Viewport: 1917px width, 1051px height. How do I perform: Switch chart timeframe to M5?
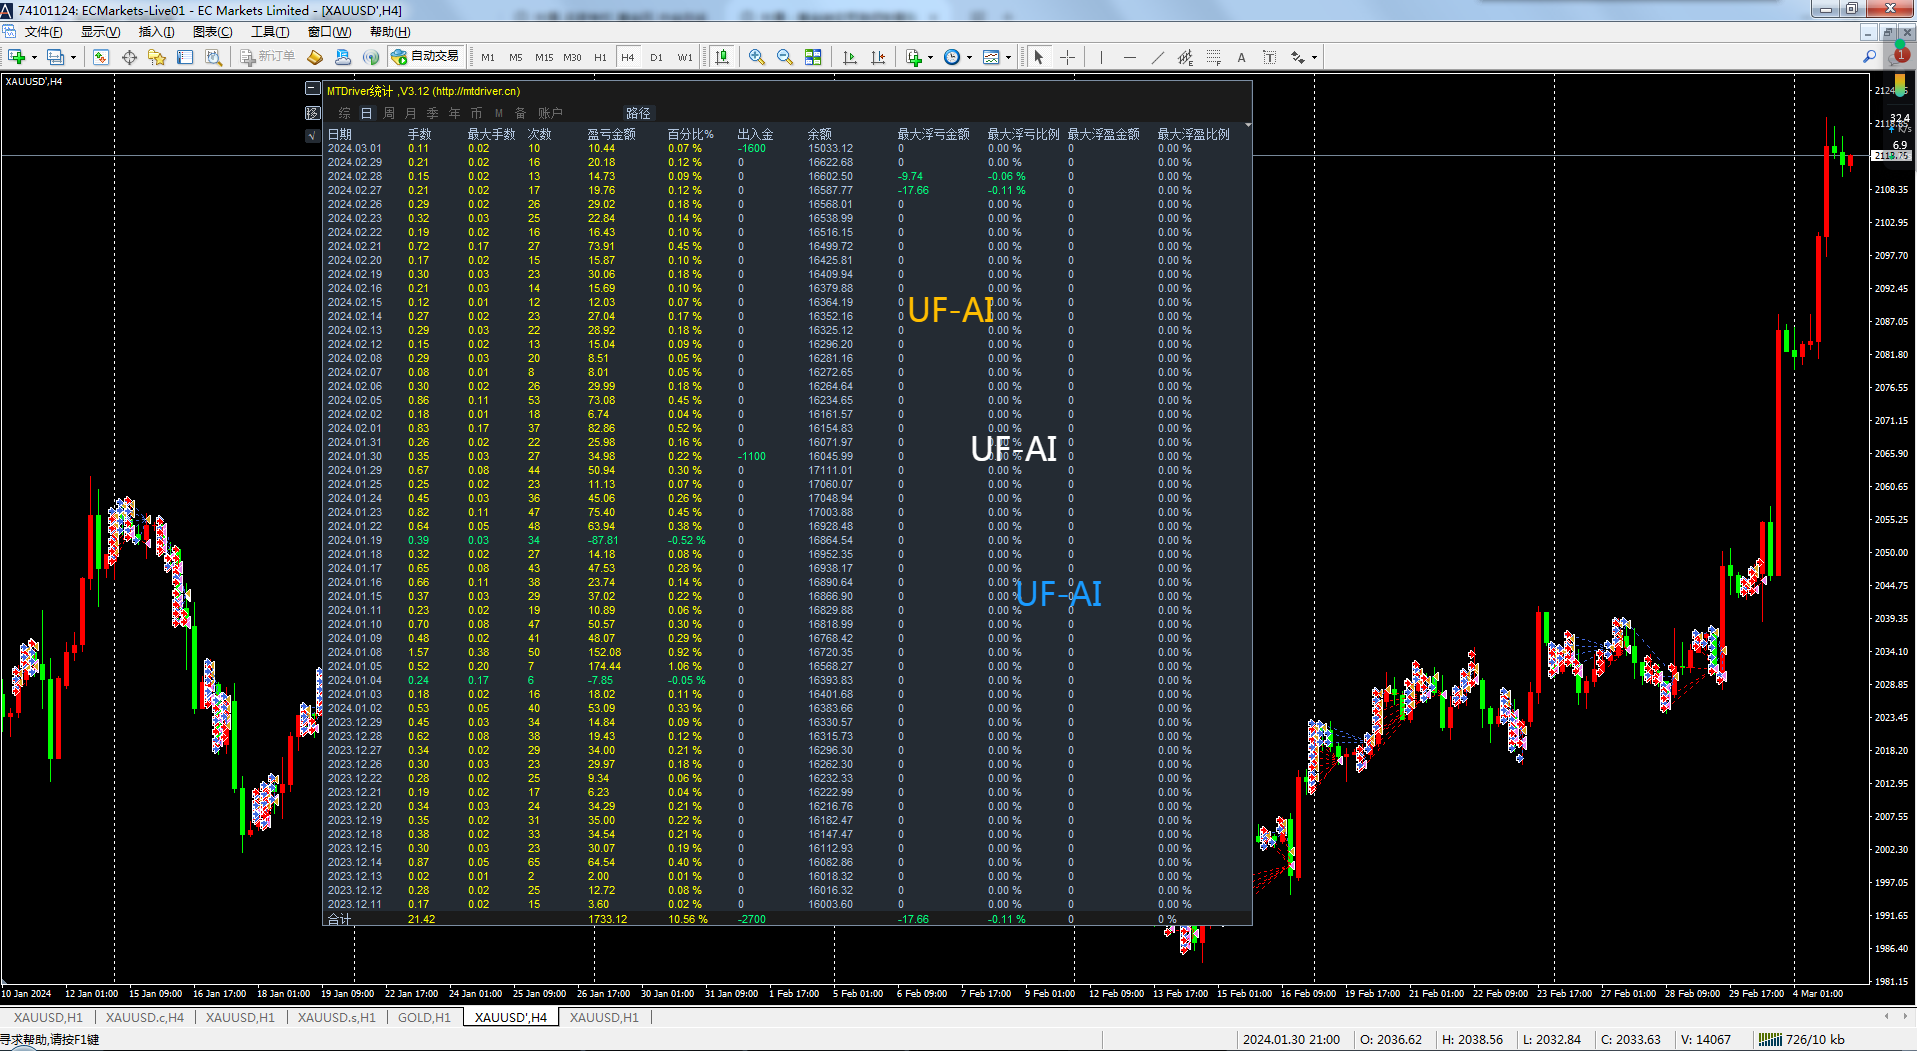pos(516,57)
